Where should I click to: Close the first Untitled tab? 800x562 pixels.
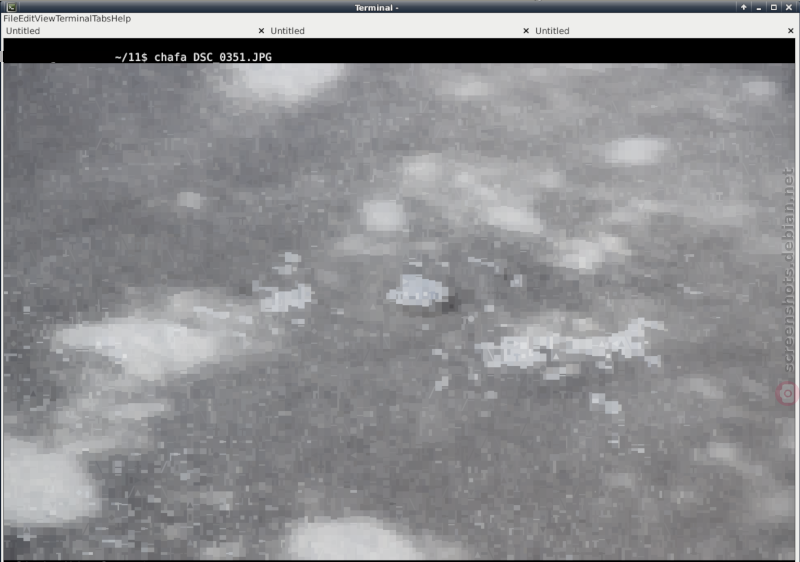click(261, 31)
